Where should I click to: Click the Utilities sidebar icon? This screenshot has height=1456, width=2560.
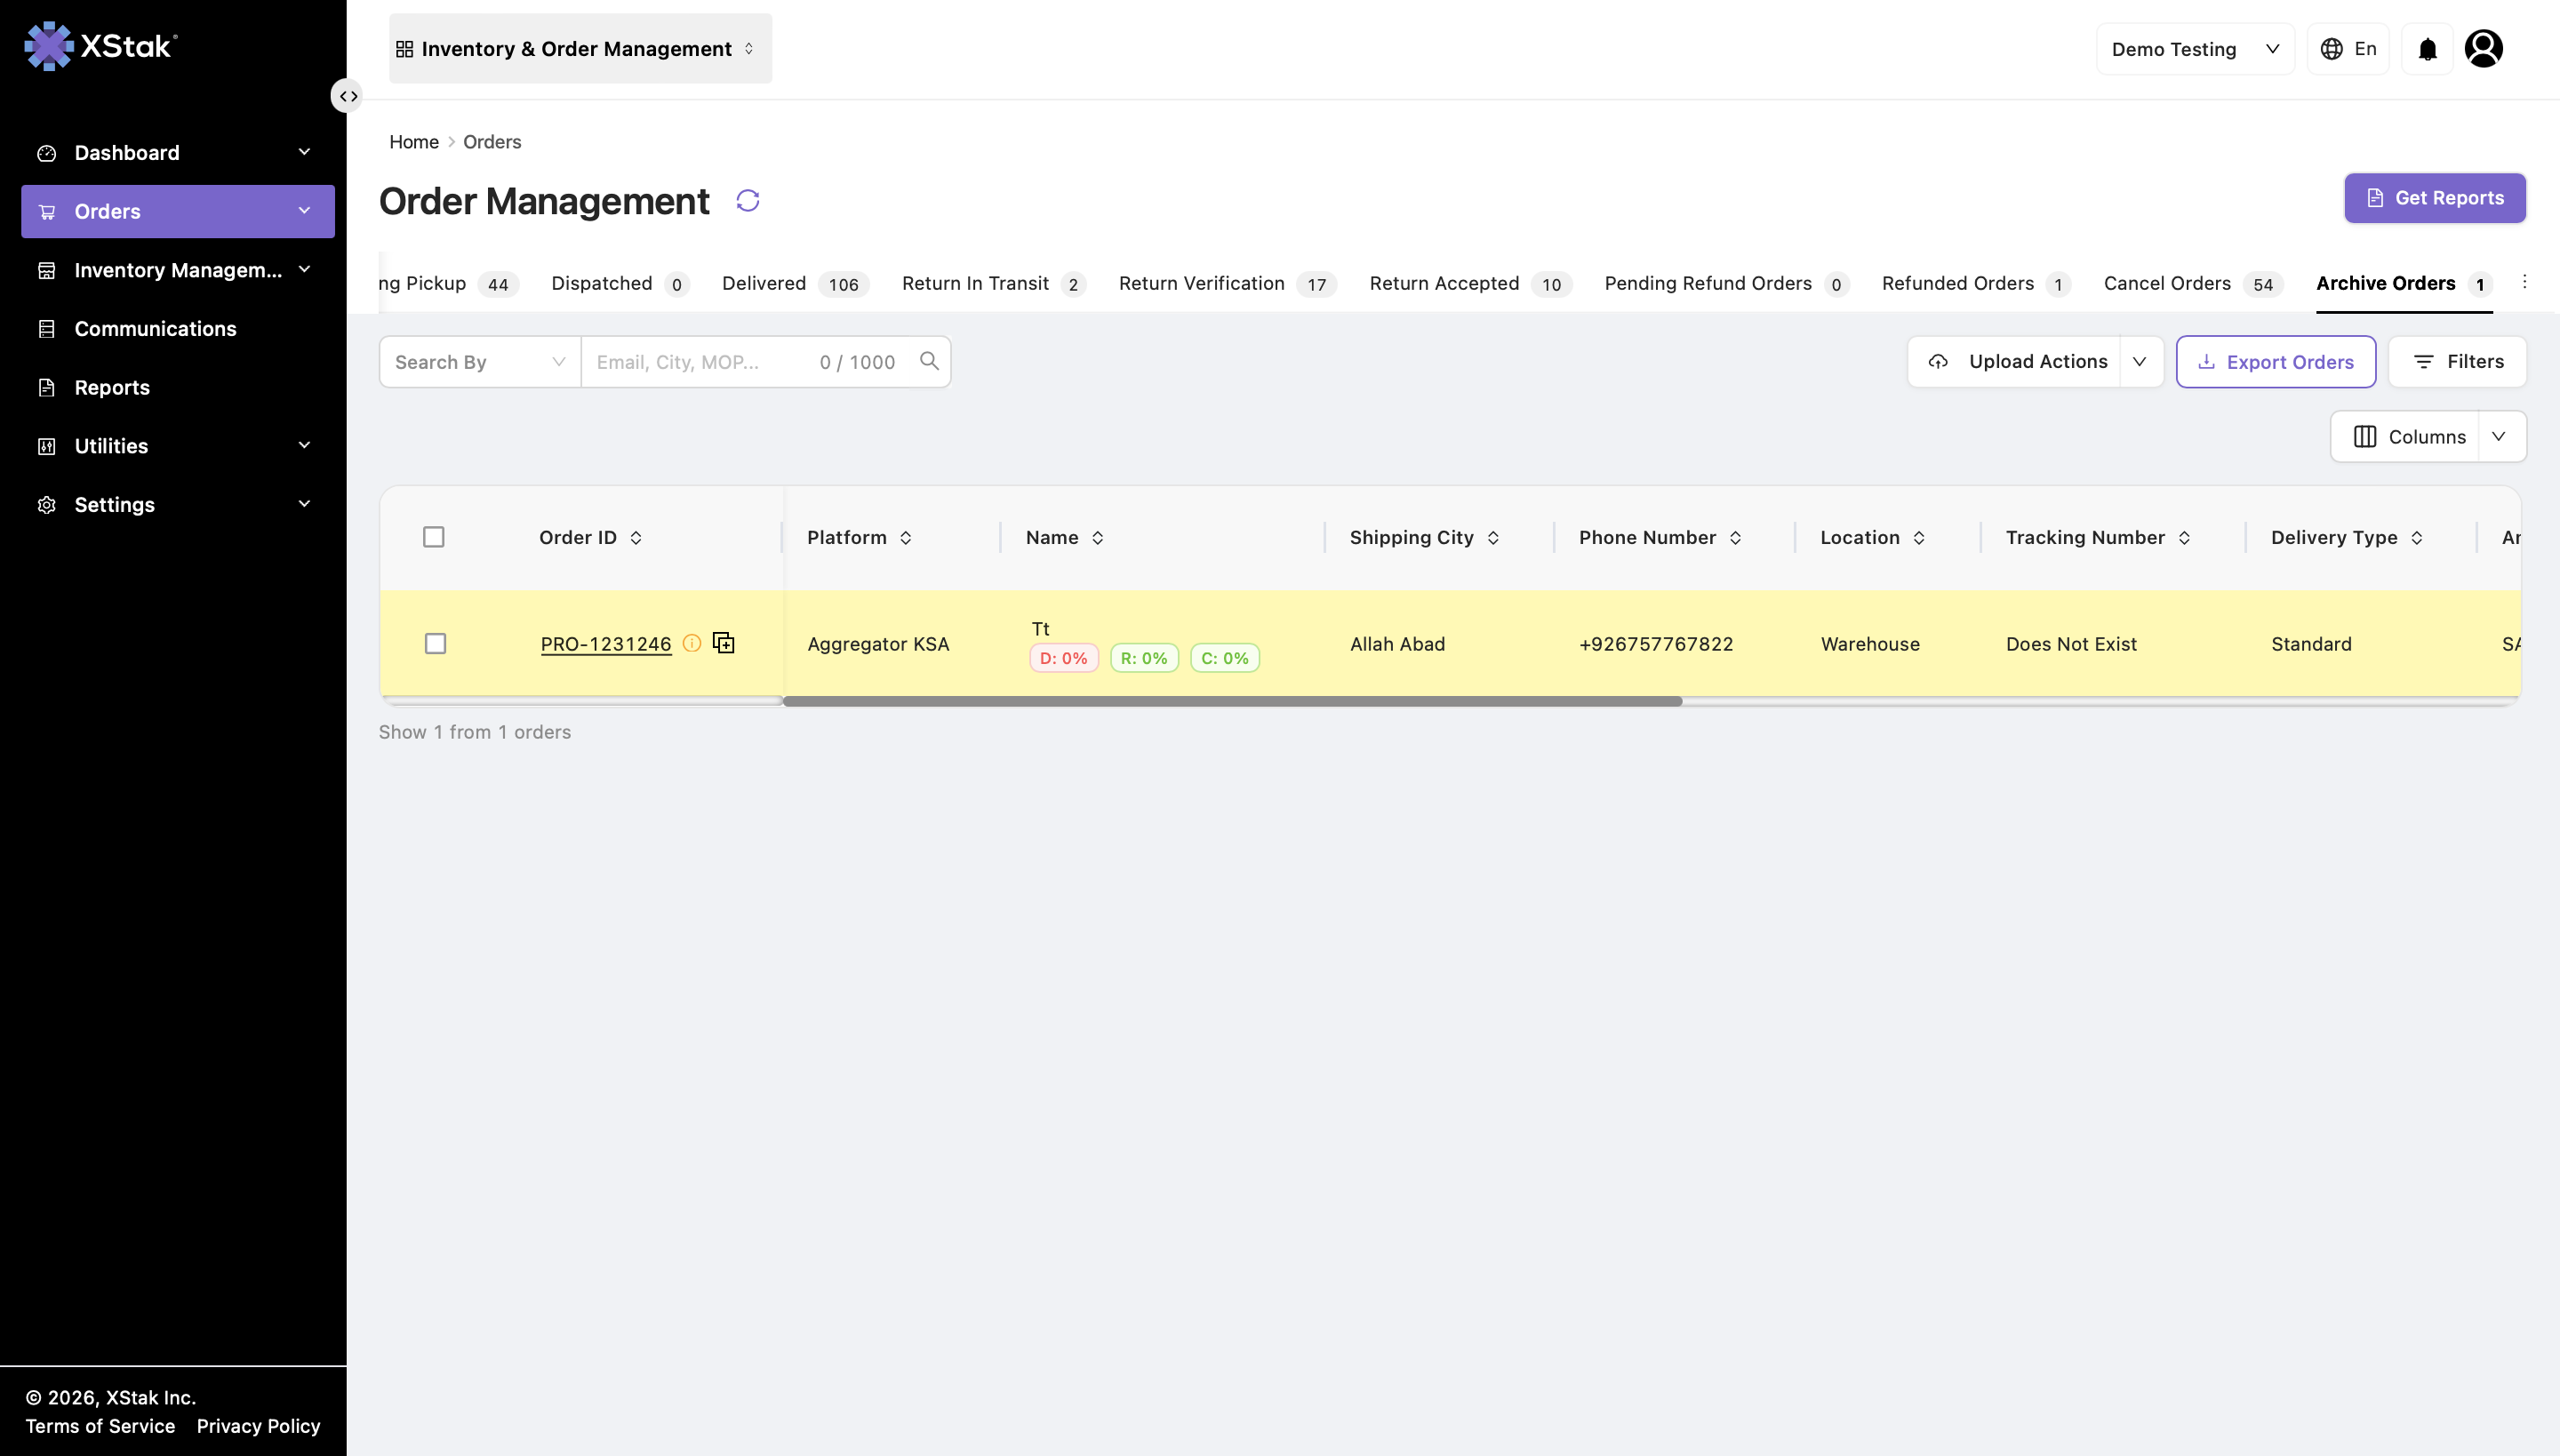pos(46,446)
